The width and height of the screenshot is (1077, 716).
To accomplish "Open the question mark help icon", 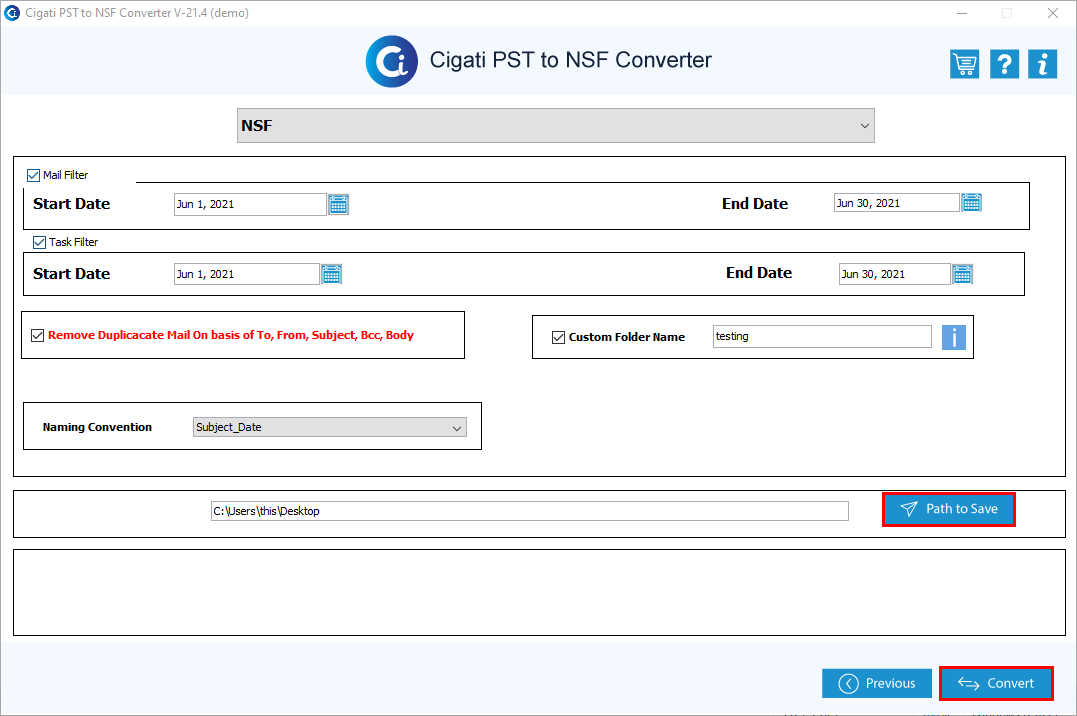I will coord(1004,64).
